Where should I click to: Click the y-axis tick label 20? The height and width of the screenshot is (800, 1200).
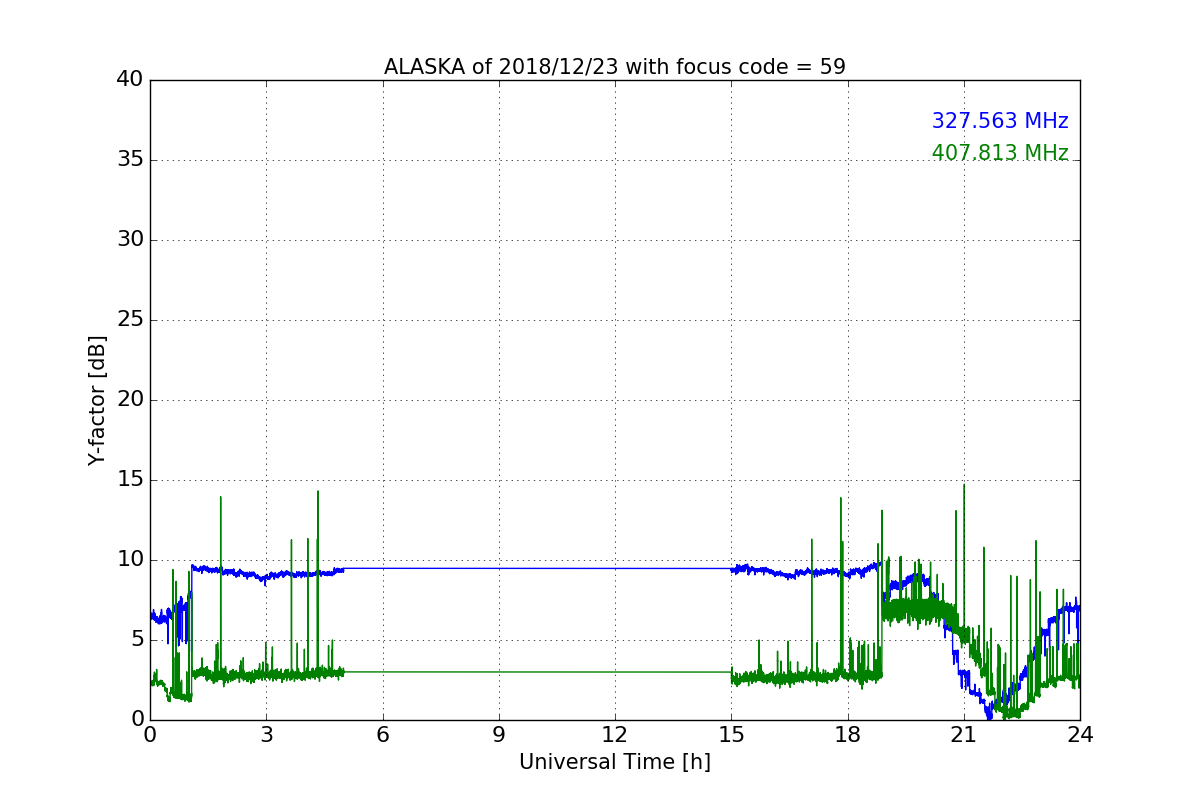[130, 400]
